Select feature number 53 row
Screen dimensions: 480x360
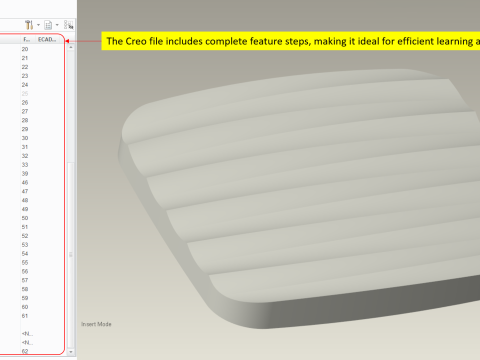(x=25, y=245)
